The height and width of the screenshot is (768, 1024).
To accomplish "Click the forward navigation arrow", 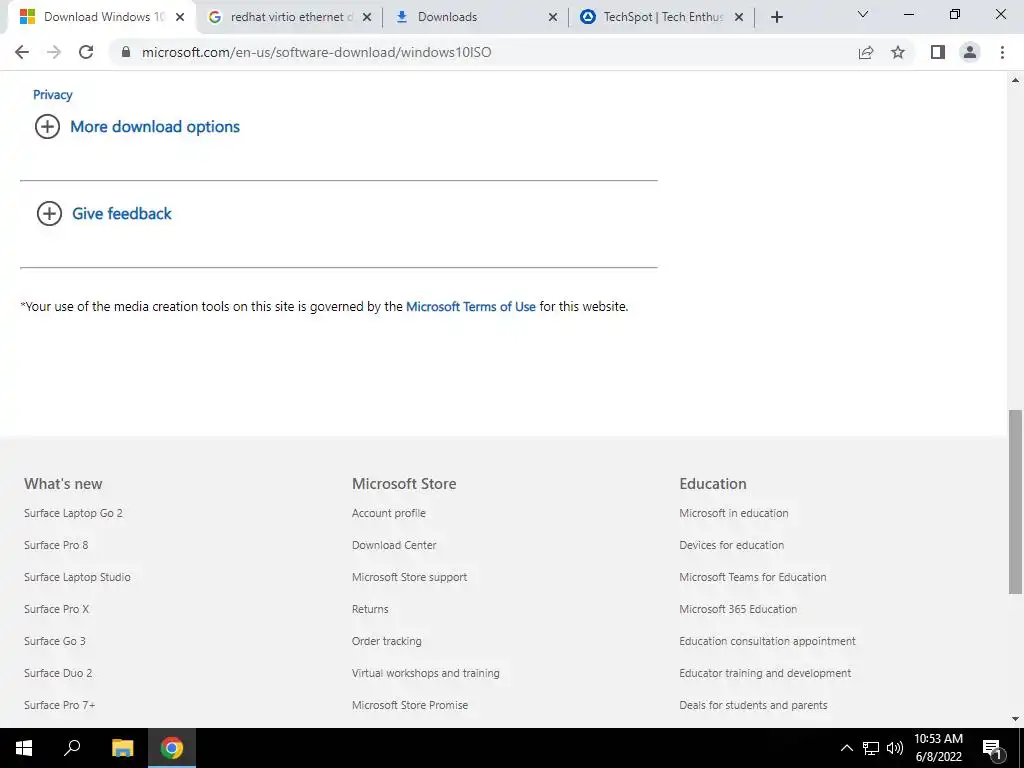I will 54,52.
